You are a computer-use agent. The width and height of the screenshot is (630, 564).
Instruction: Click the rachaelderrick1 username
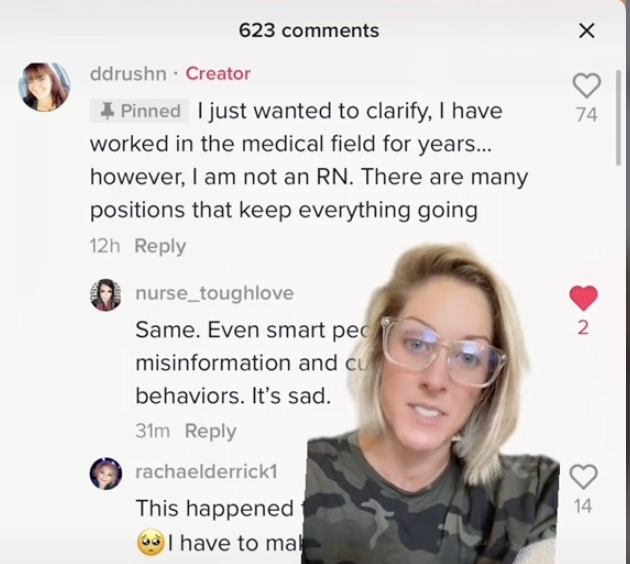coord(206,471)
